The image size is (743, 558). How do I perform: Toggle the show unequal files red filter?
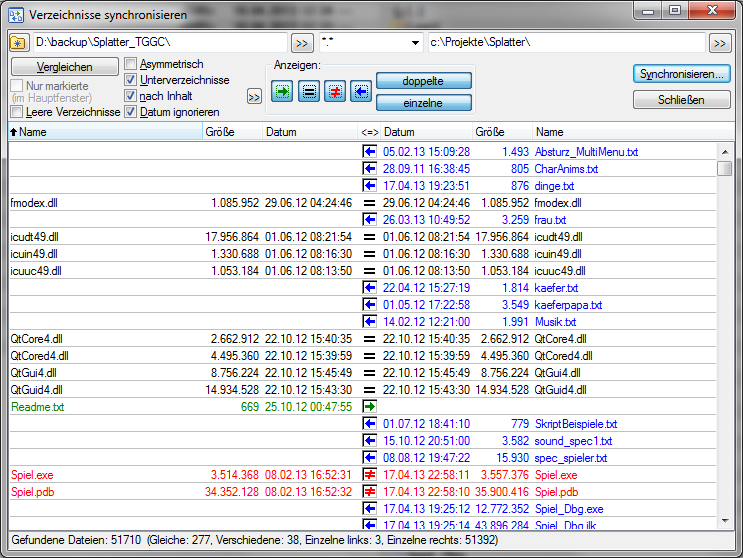(335, 90)
